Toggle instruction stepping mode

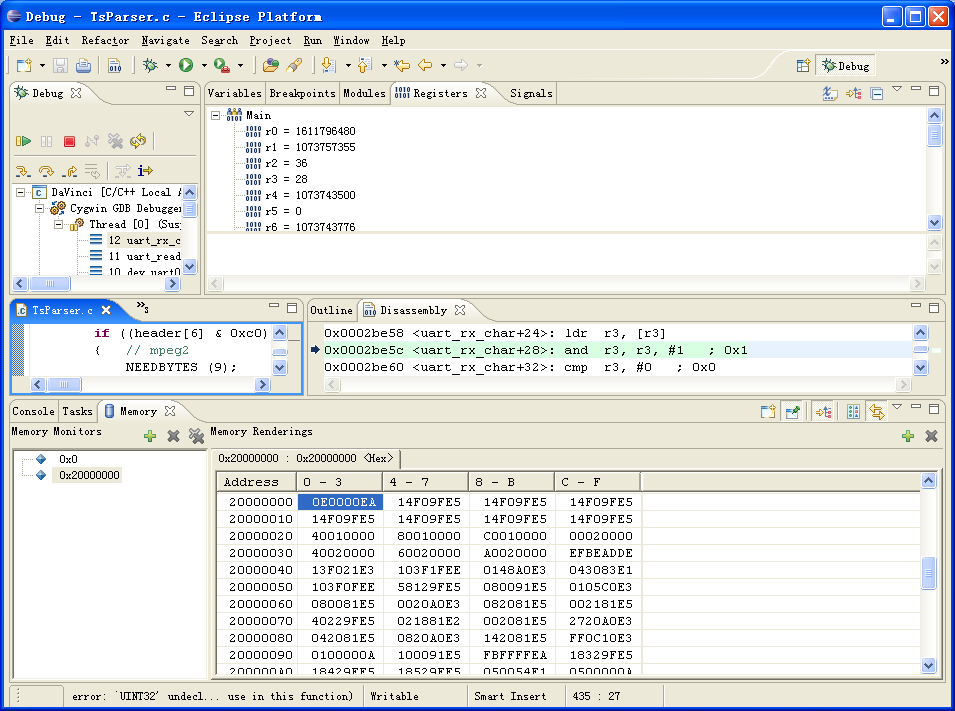[146, 170]
